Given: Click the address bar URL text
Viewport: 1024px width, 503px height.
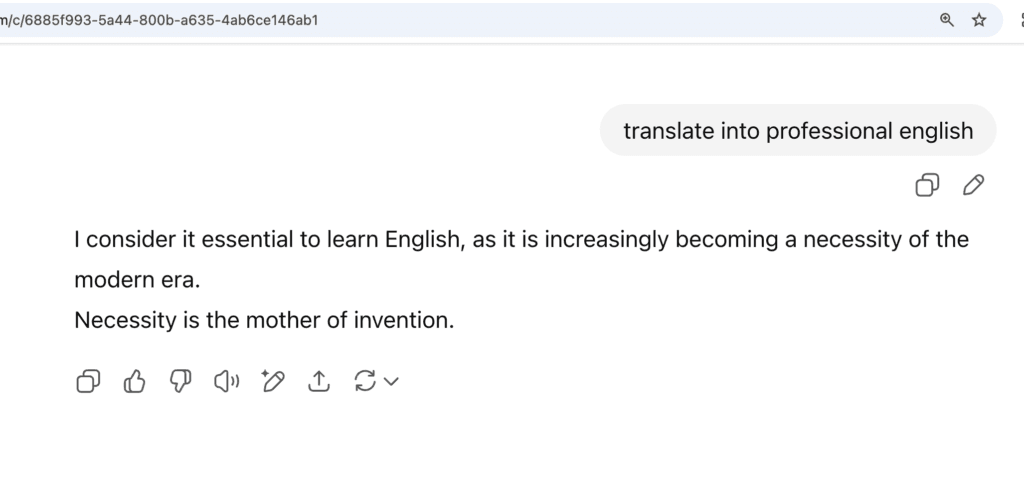Looking at the screenshot, I should [x=159, y=20].
